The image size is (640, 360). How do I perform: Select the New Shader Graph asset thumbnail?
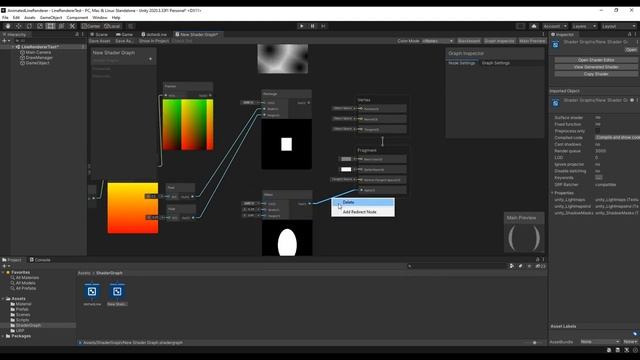pyautogui.click(x=117, y=291)
